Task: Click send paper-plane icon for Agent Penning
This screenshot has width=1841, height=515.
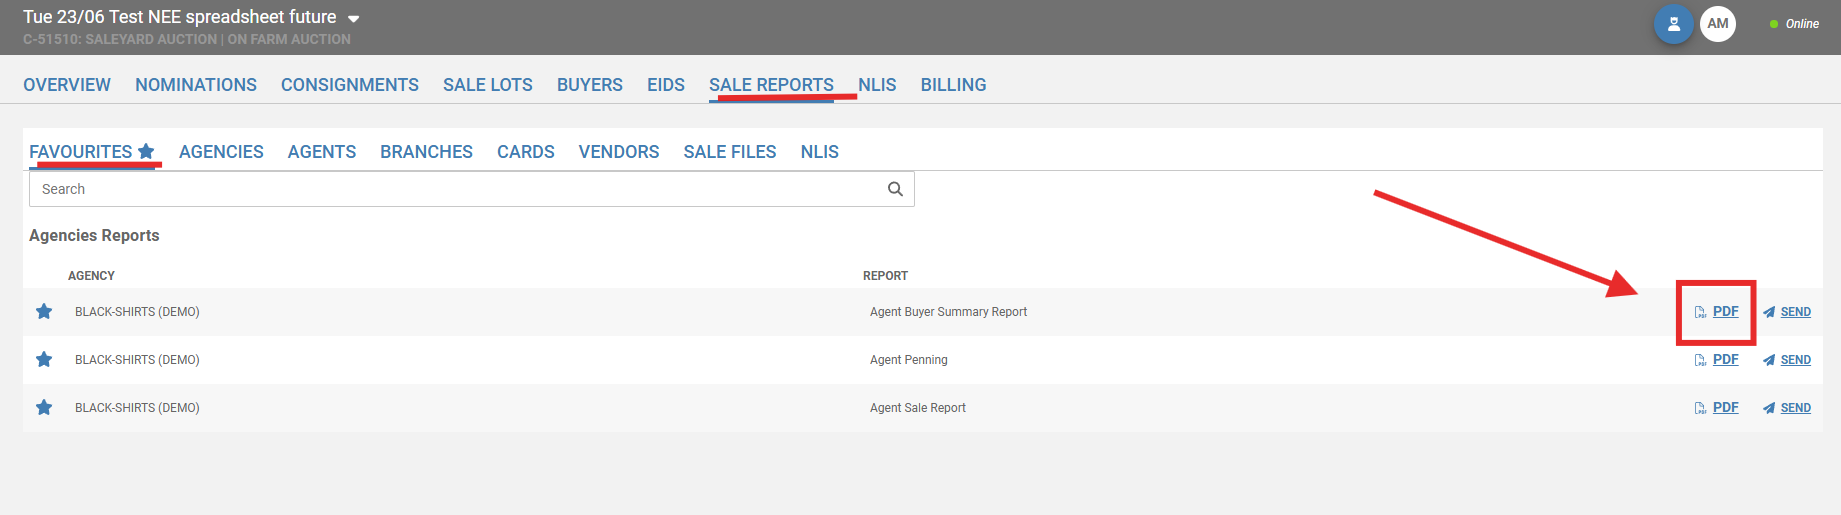Action: pos(1769,360)
